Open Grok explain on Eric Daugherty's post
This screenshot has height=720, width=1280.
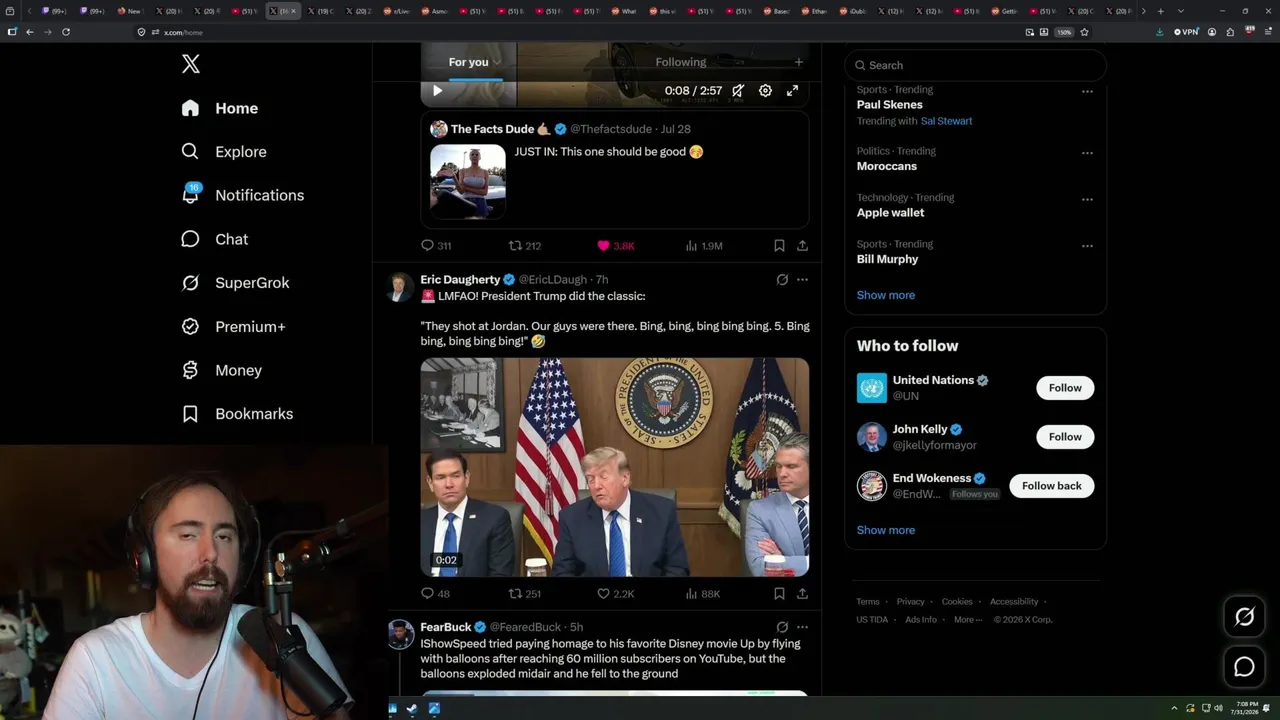pos(782,280)
